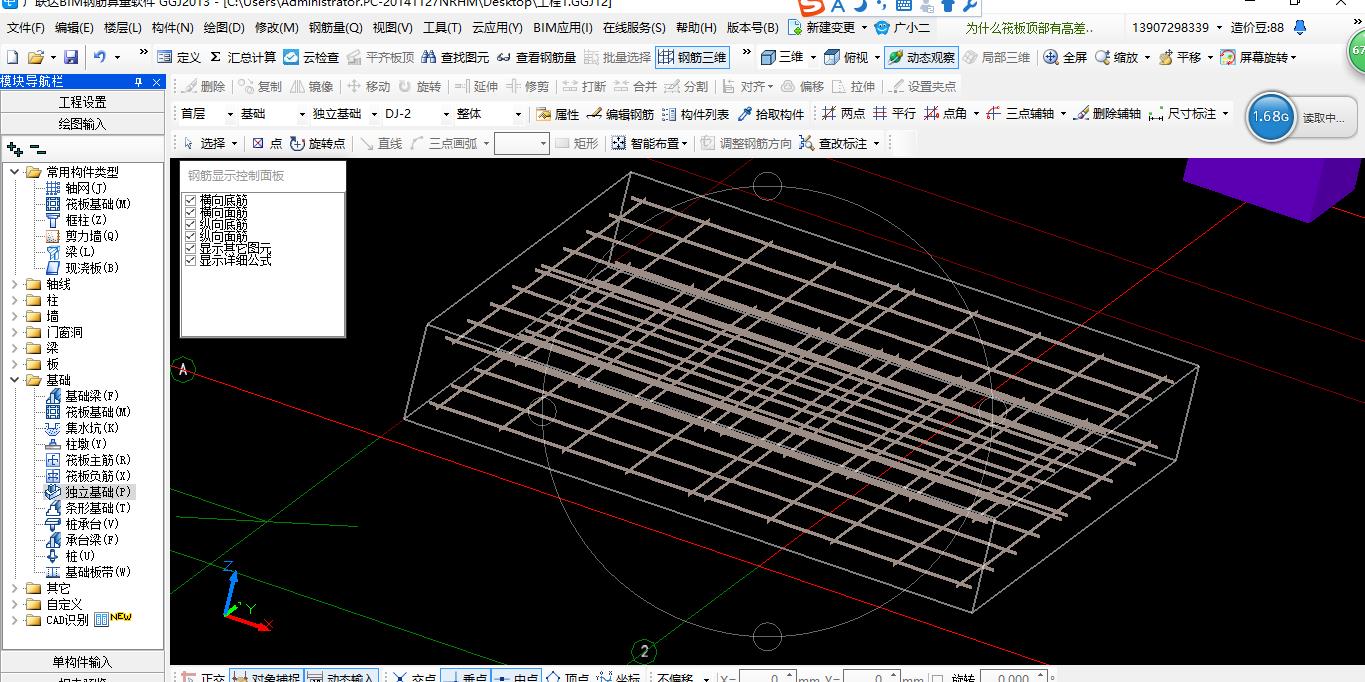Open the 定义 definition view
Viewport: 1365px width, 682px height.
pos(180,57)
